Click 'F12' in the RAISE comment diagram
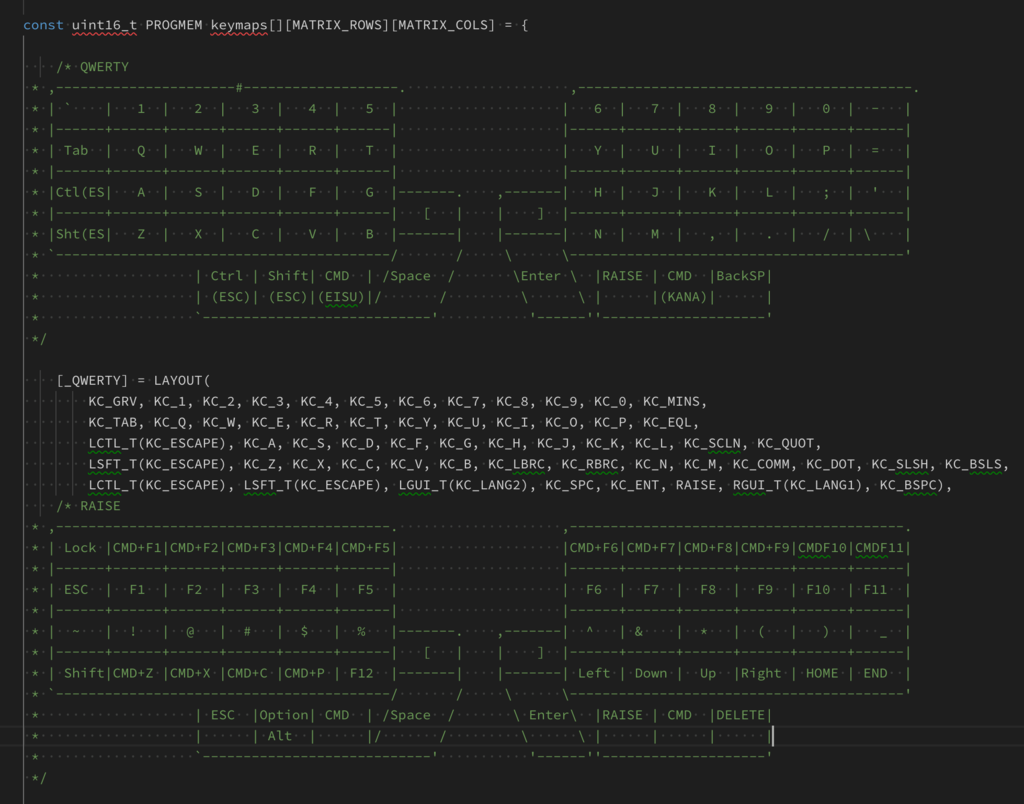The image size is (1024, 804). pyautogui.click(x=362, y=673)
